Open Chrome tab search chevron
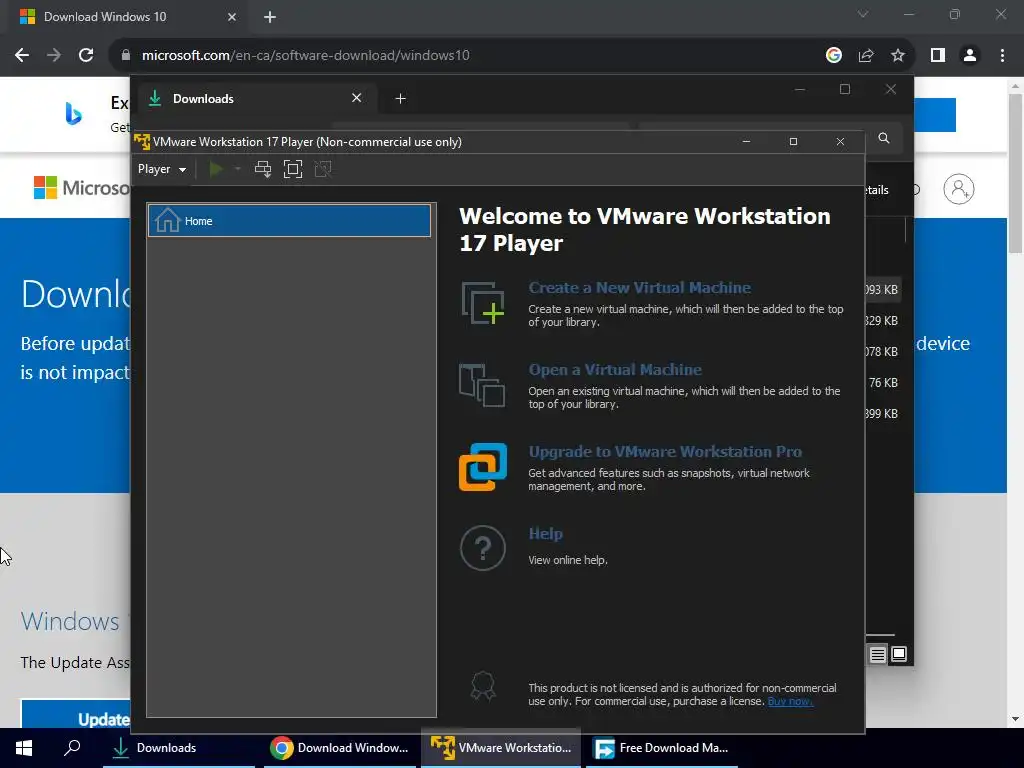The image size is (1024, 768). point(863,14)
